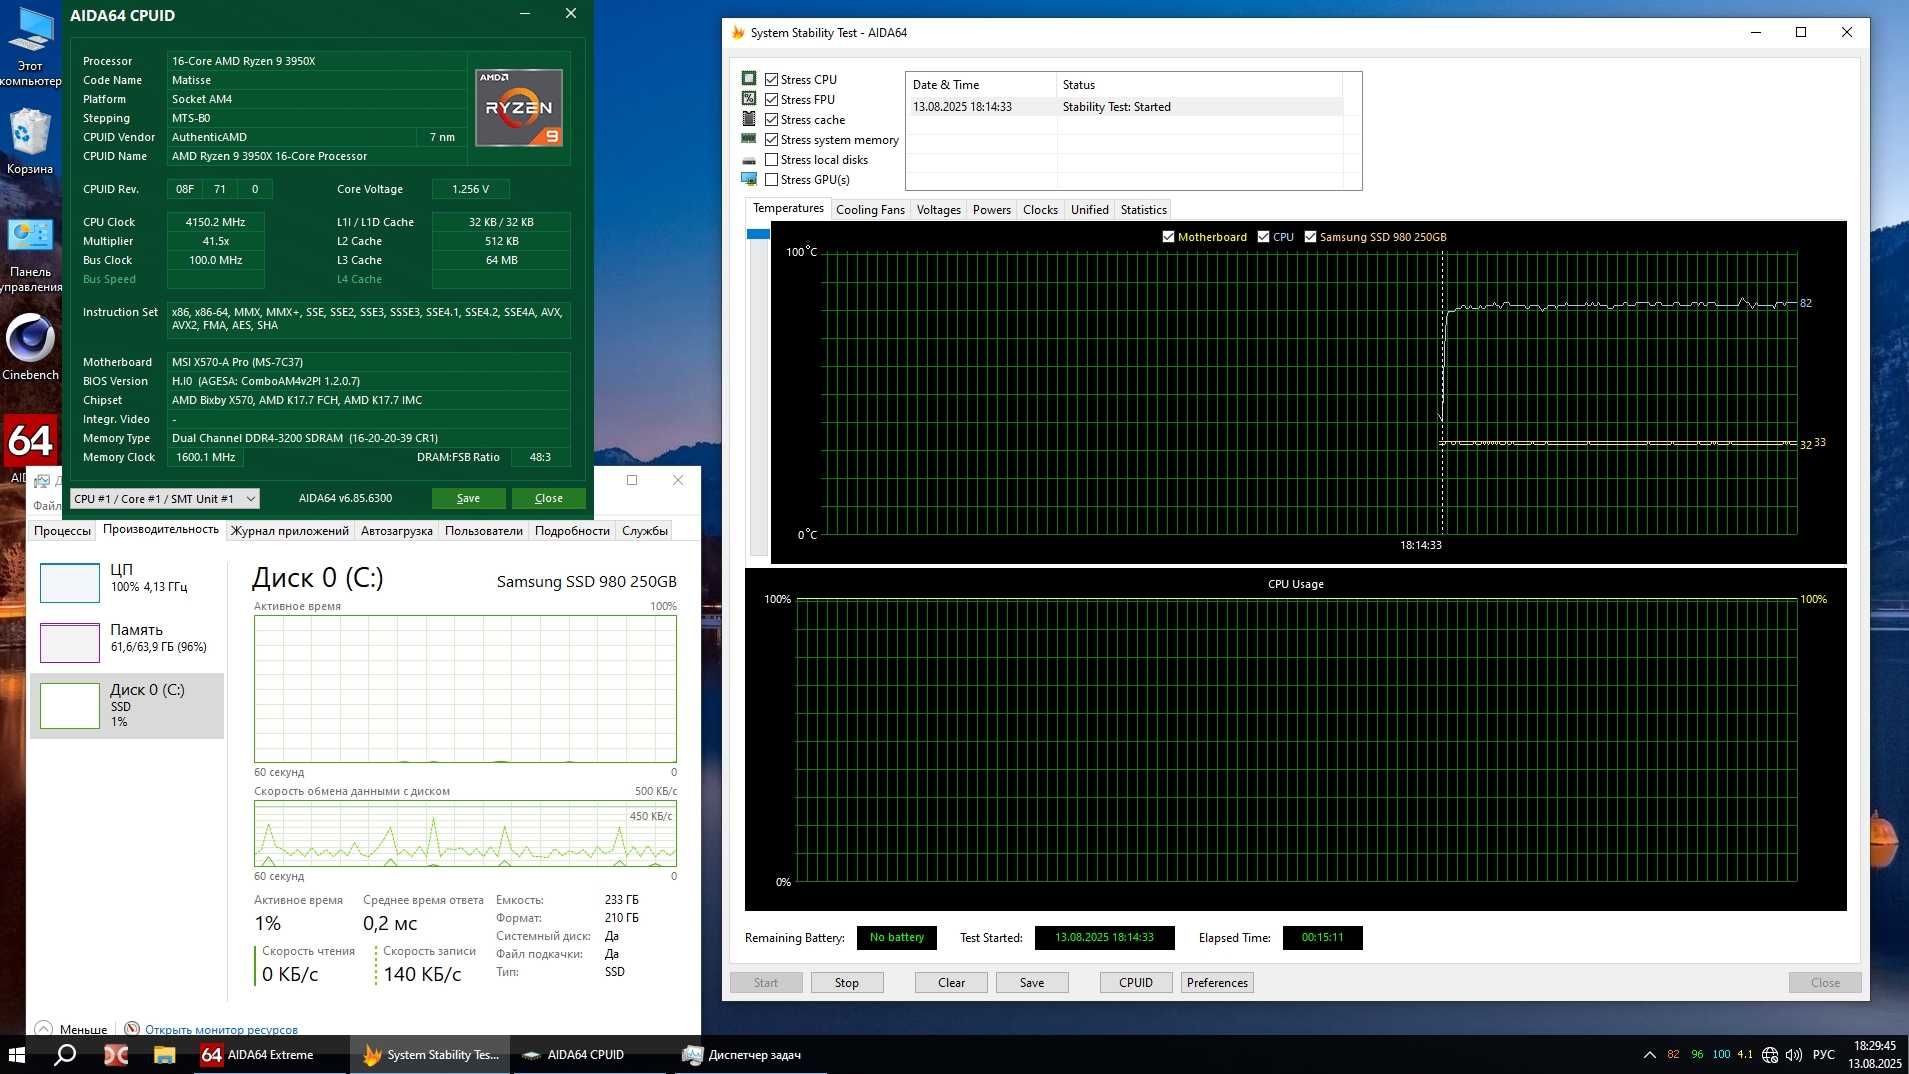
Task: Open Панель управления desktop icon
Action: pyautogui.click(x=30, y=255)
